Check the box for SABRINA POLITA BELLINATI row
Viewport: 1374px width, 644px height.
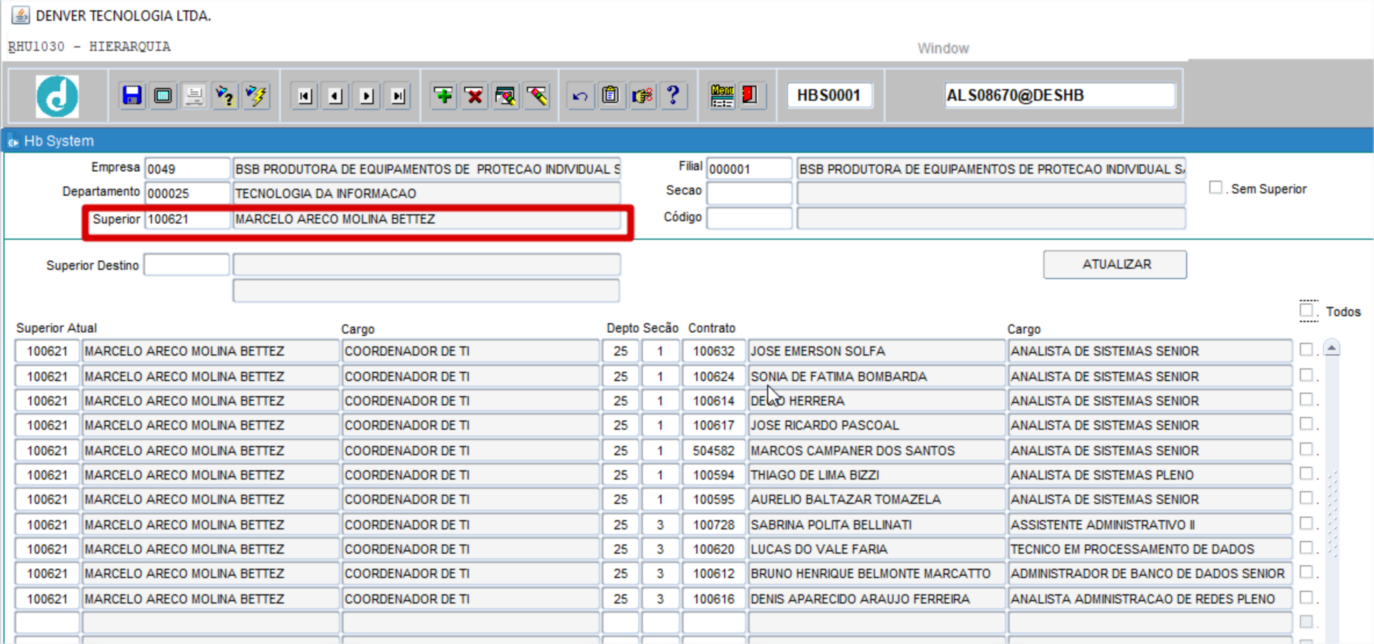(x=1306, y=523)
